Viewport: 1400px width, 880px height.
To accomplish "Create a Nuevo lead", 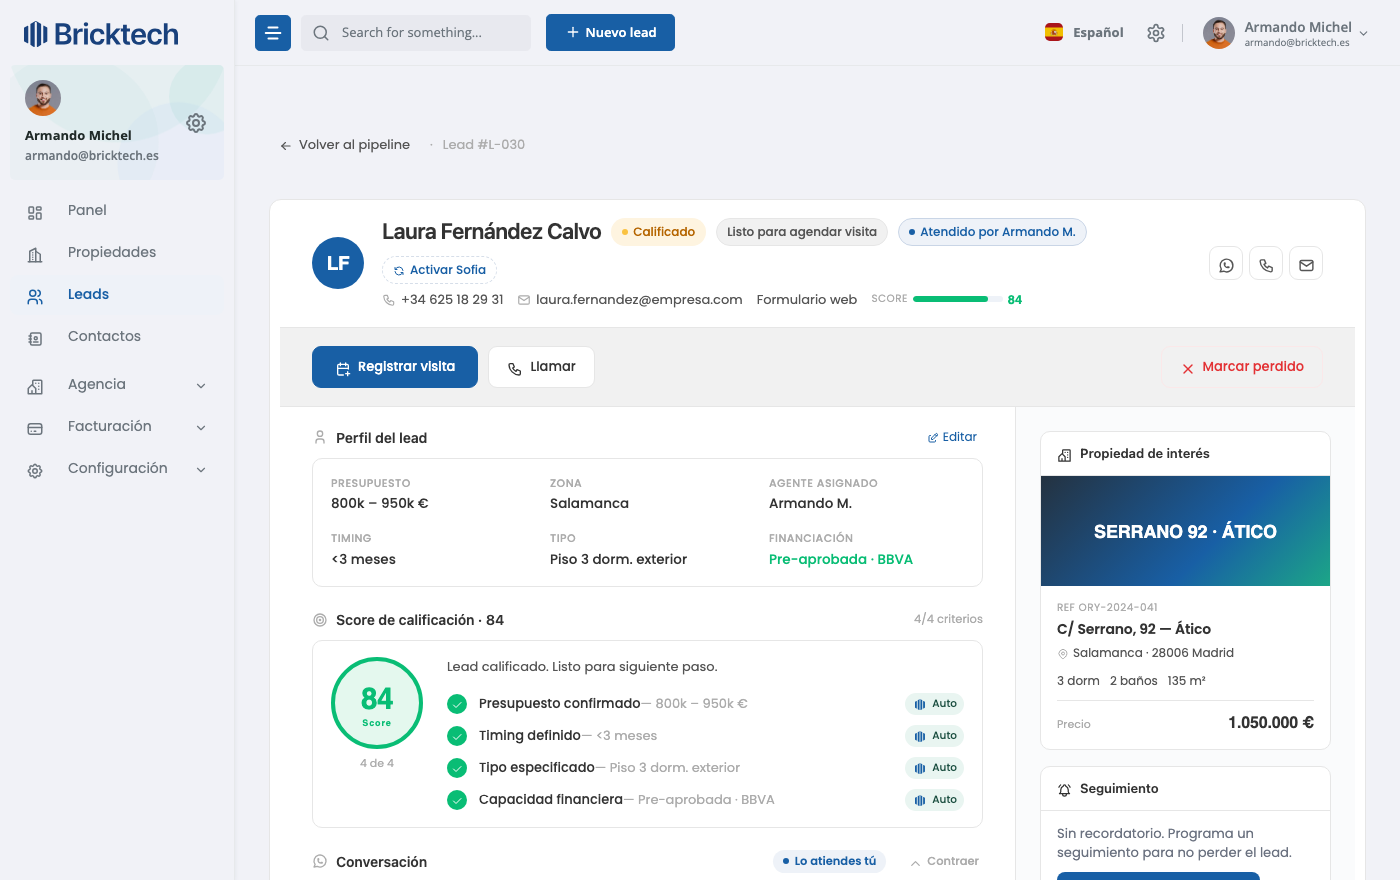I will [610, 32].
